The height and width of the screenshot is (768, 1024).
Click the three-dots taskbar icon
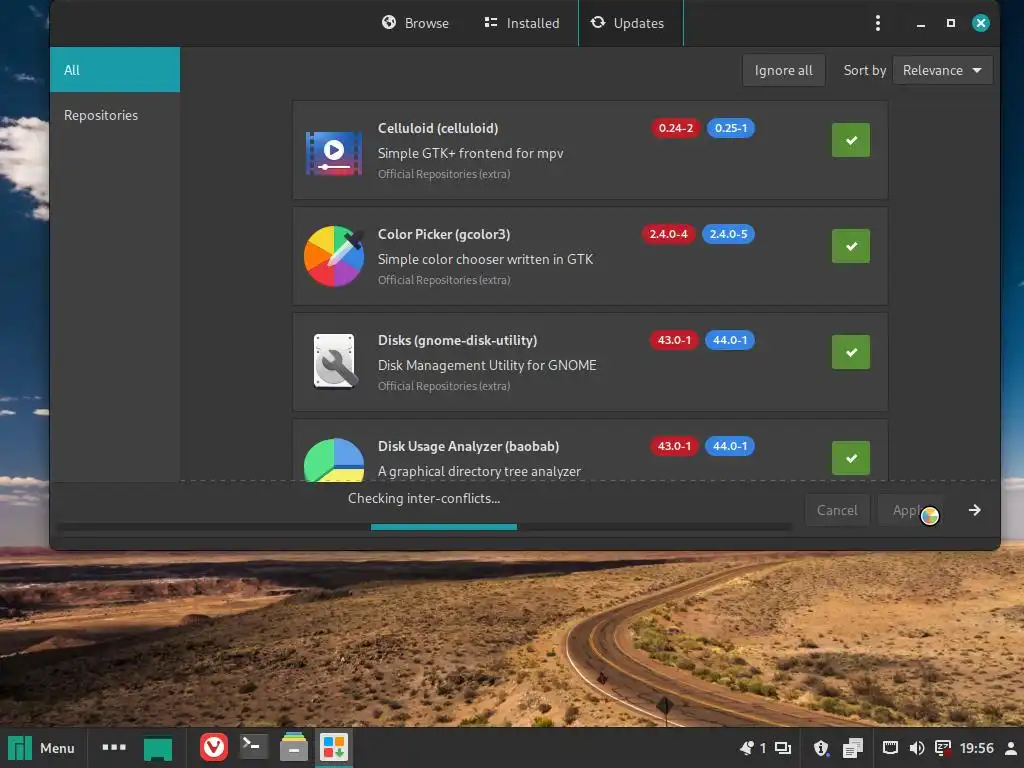coord(114,747)
